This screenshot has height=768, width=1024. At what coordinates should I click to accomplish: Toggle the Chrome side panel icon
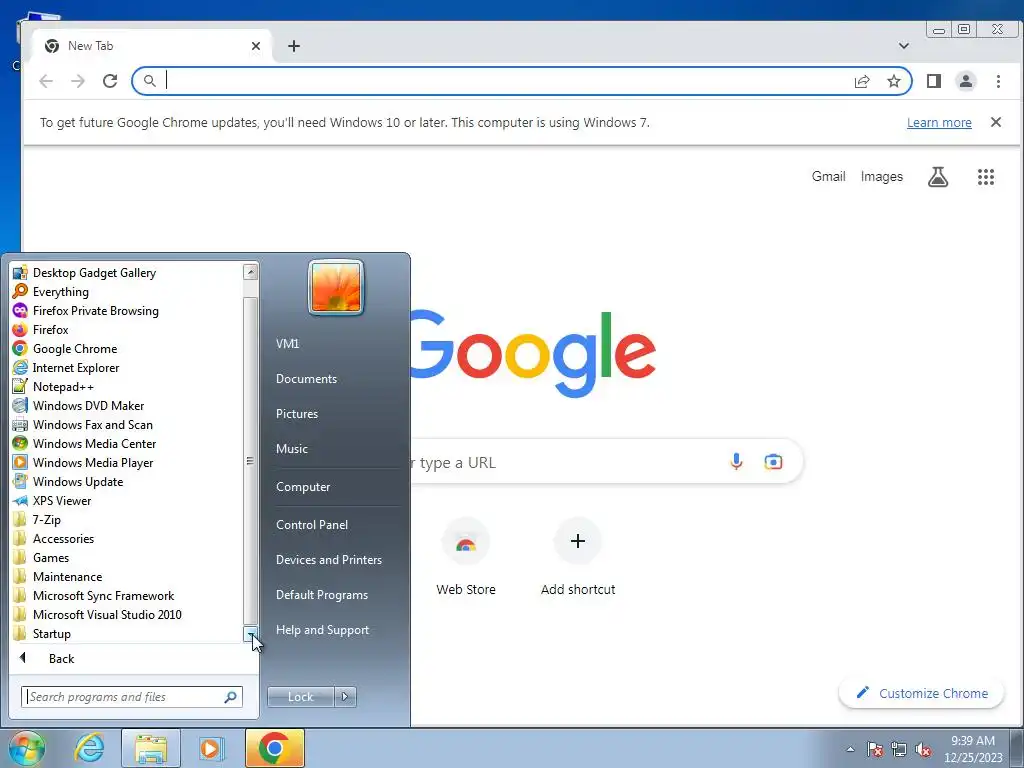pos(934,81)
